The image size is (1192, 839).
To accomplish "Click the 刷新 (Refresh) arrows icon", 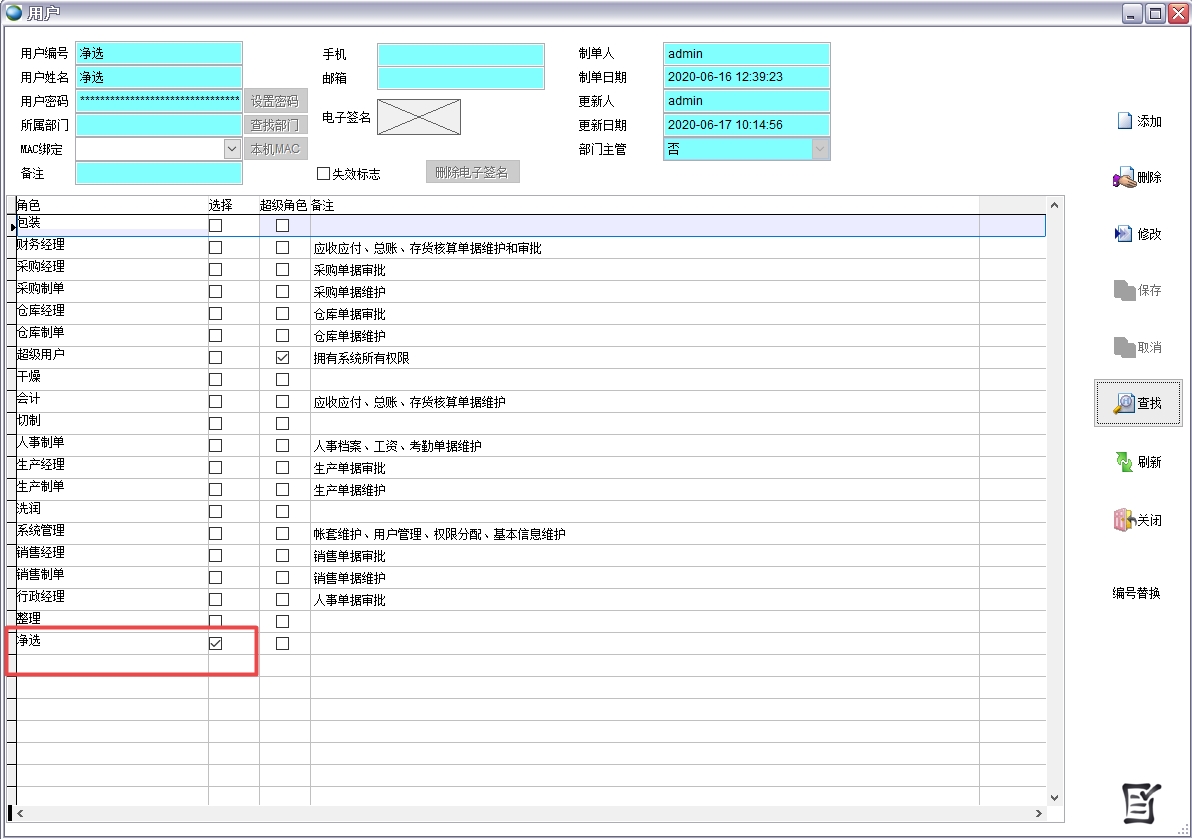I will [x=1124, y=462].
